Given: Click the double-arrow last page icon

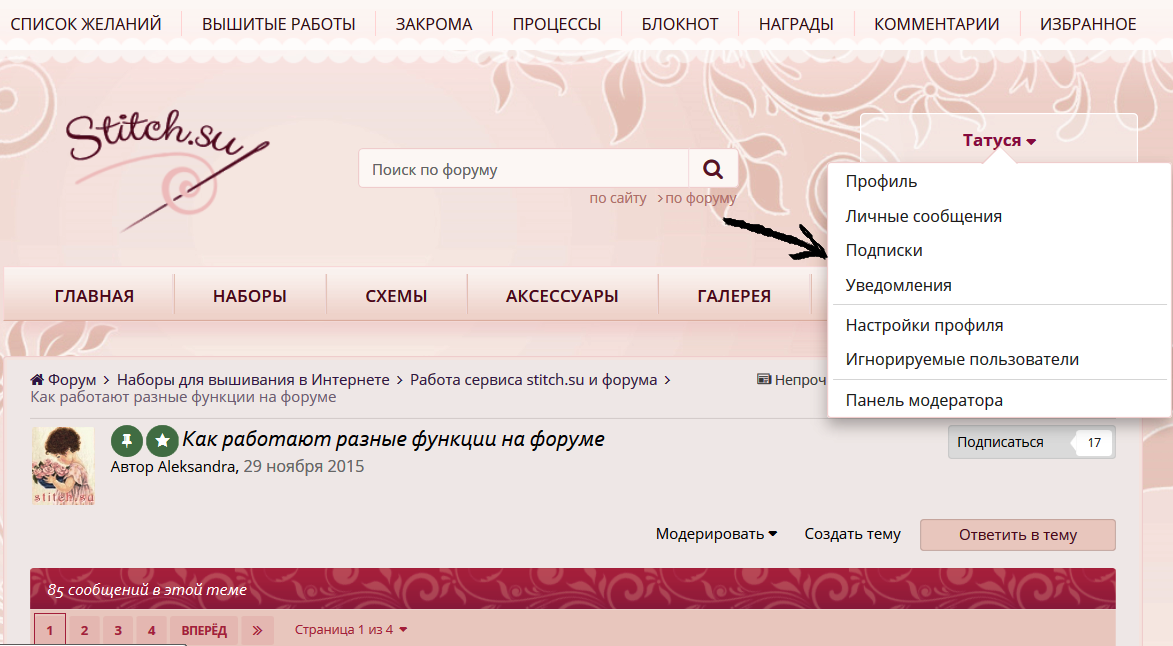Looking at the screenshot, I should 257,631.
